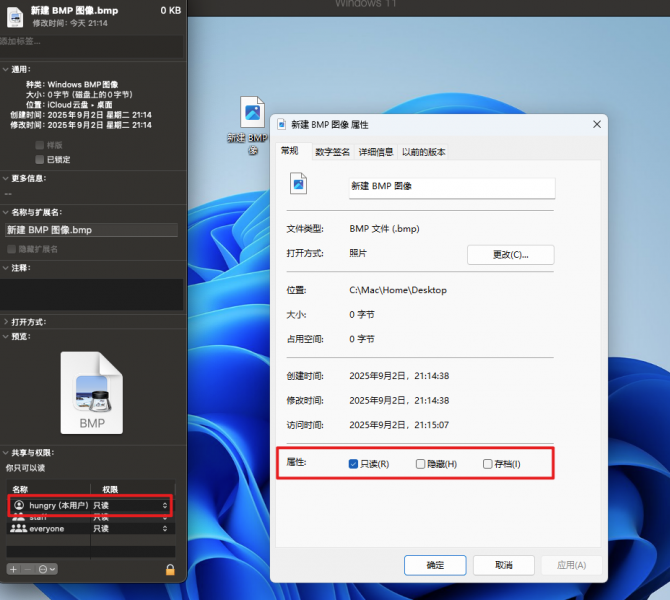The image size is (670, 600).
Task: Switch to the 以前的版本 tab
Action: click(x=423, y=152)
